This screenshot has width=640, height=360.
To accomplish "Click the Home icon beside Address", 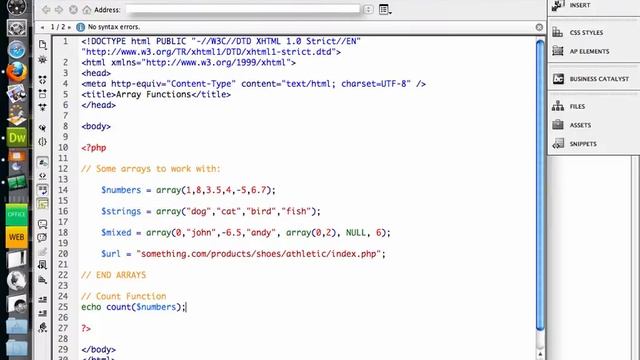I will [x=87, y=9].
